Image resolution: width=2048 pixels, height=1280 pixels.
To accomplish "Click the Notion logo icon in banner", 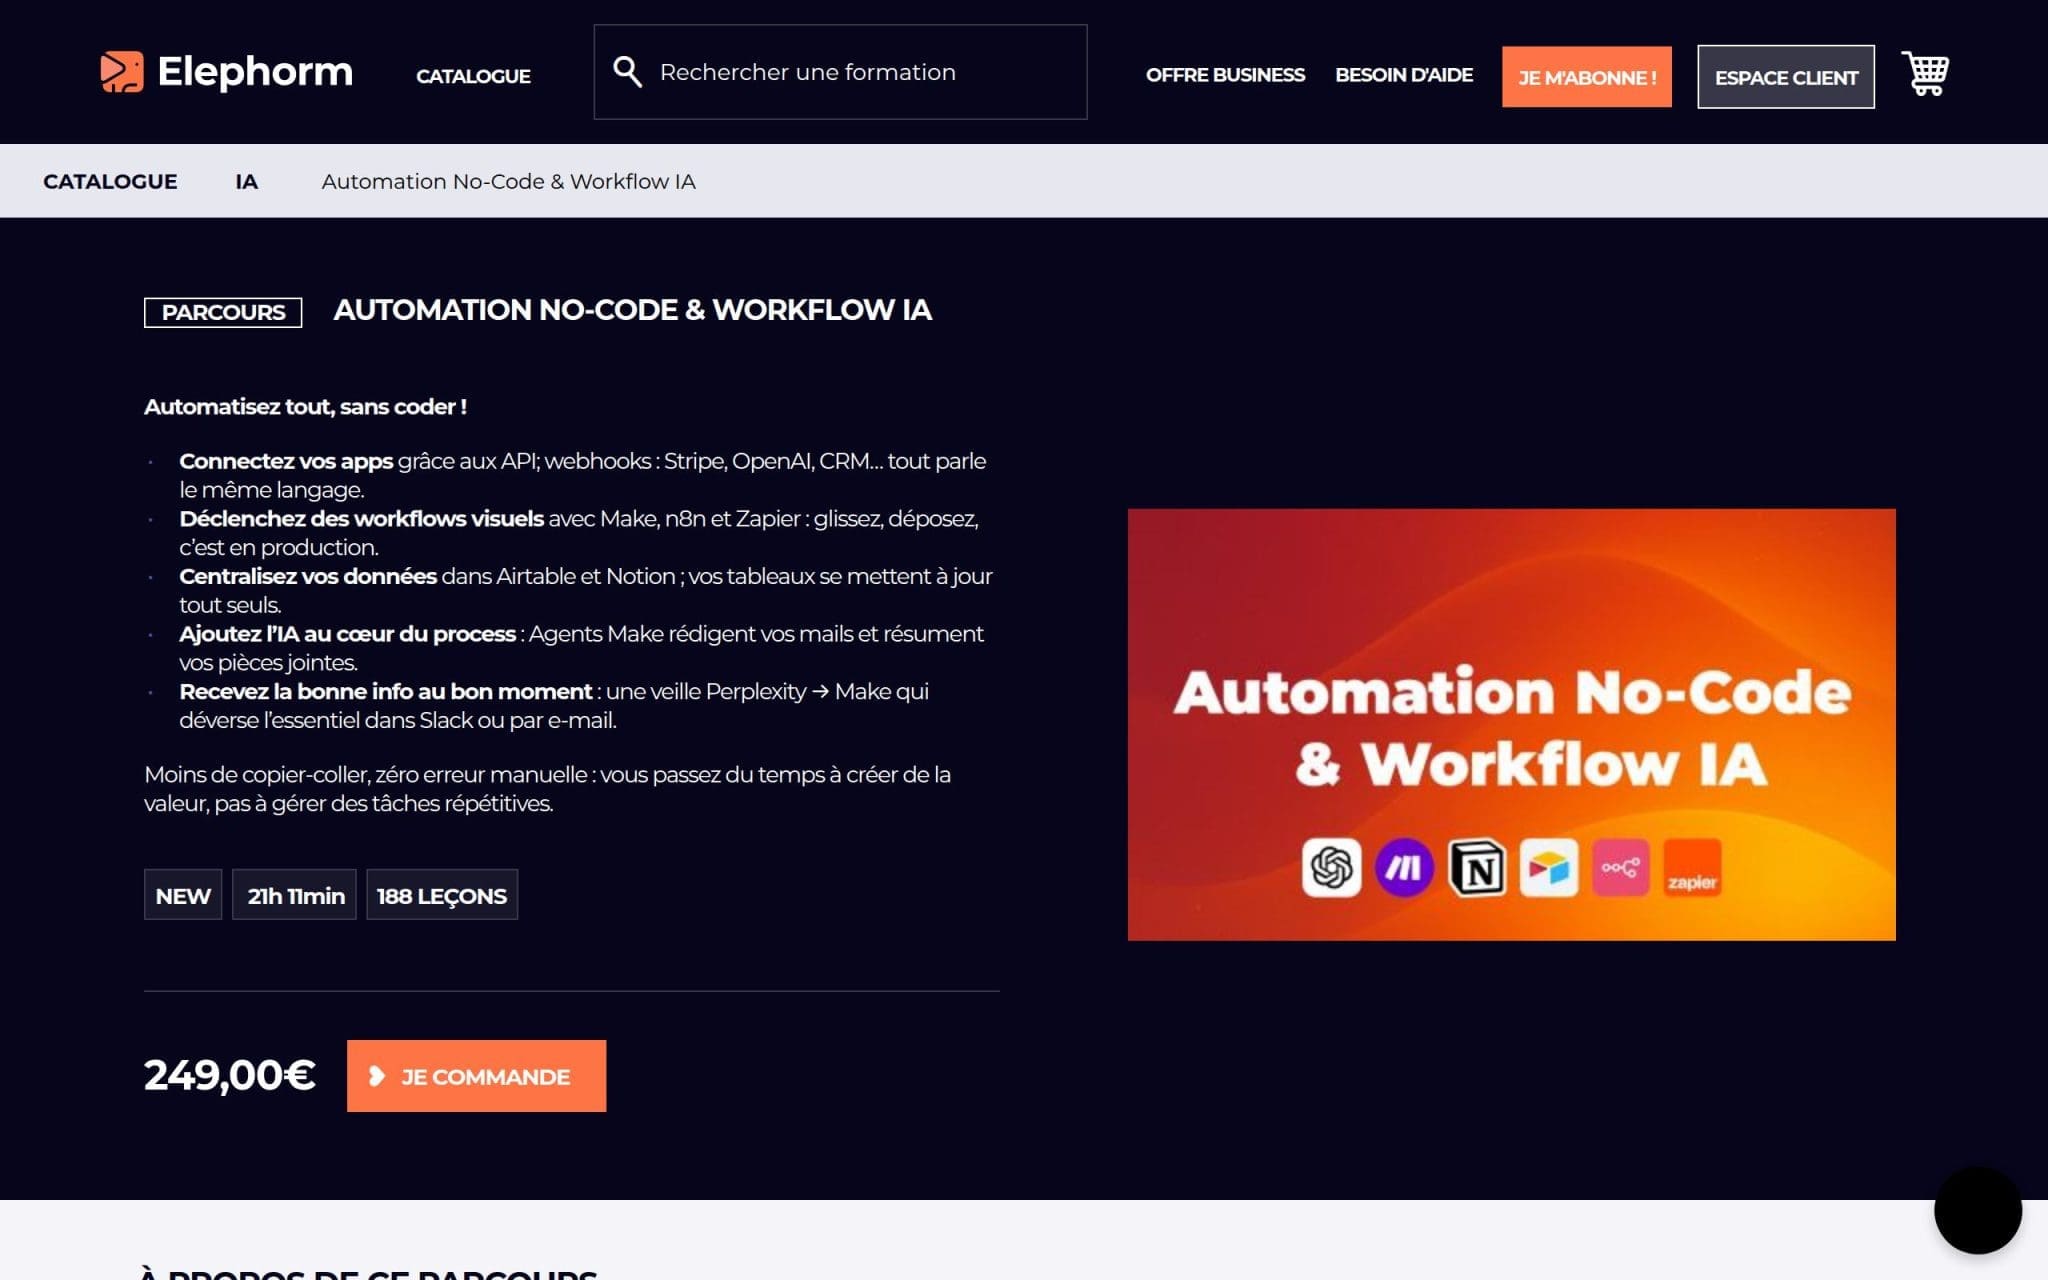I will point(1477,868).
